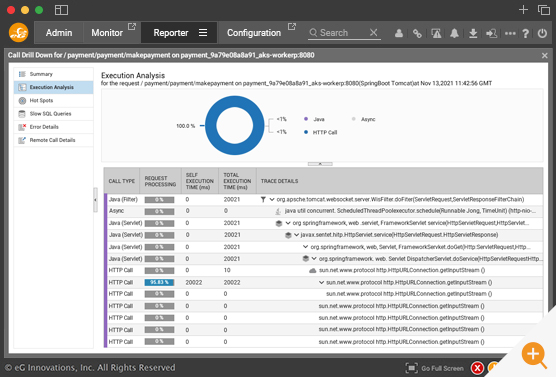
Task: Collapse the 95.83% HTTP Call trace node
Action: [x=321, y=283]
